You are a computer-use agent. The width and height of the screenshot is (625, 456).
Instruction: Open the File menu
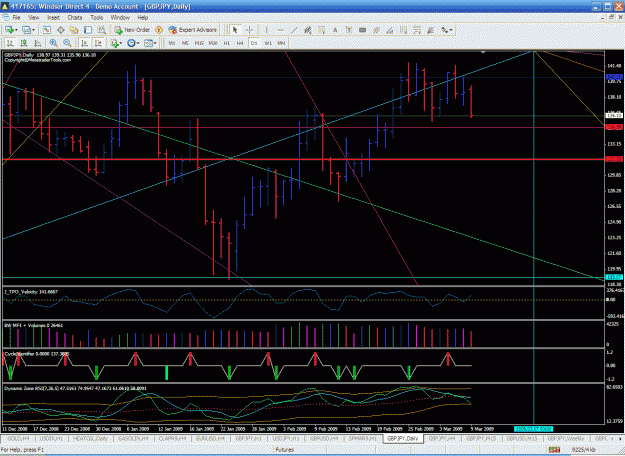pyautogui.click(x=16, y=18)
